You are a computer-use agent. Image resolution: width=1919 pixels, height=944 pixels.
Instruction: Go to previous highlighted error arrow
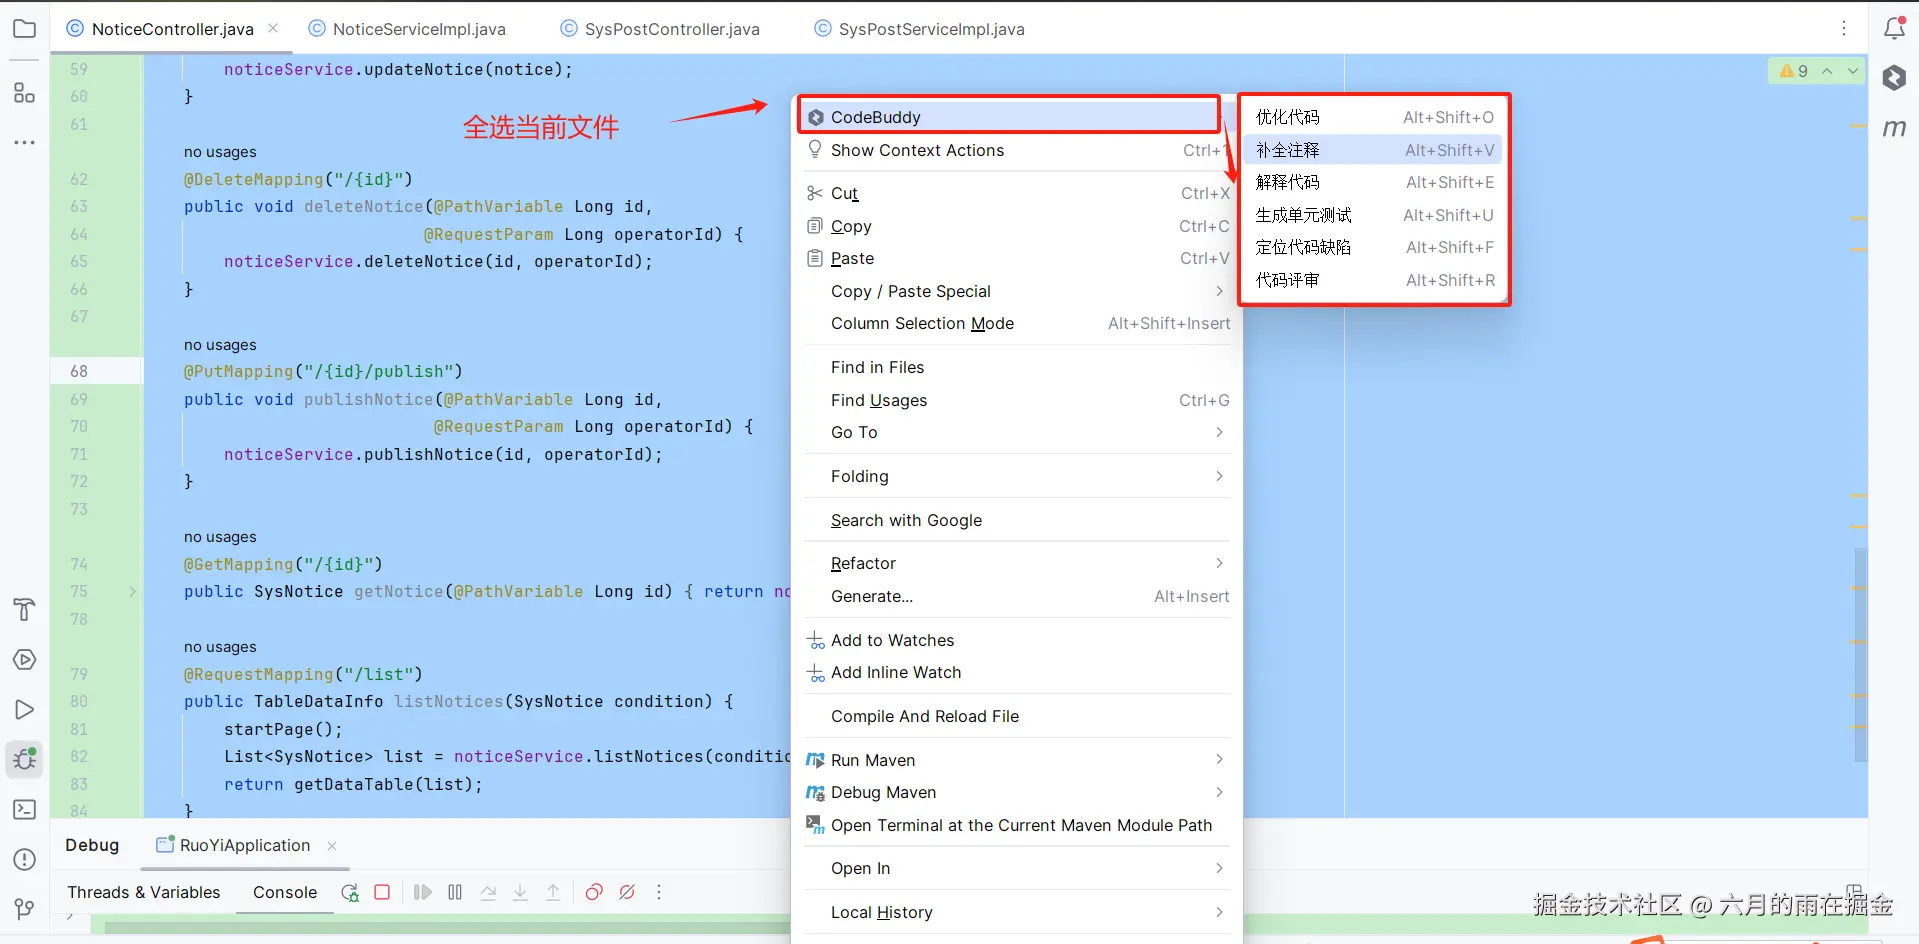click(1827, 71)
